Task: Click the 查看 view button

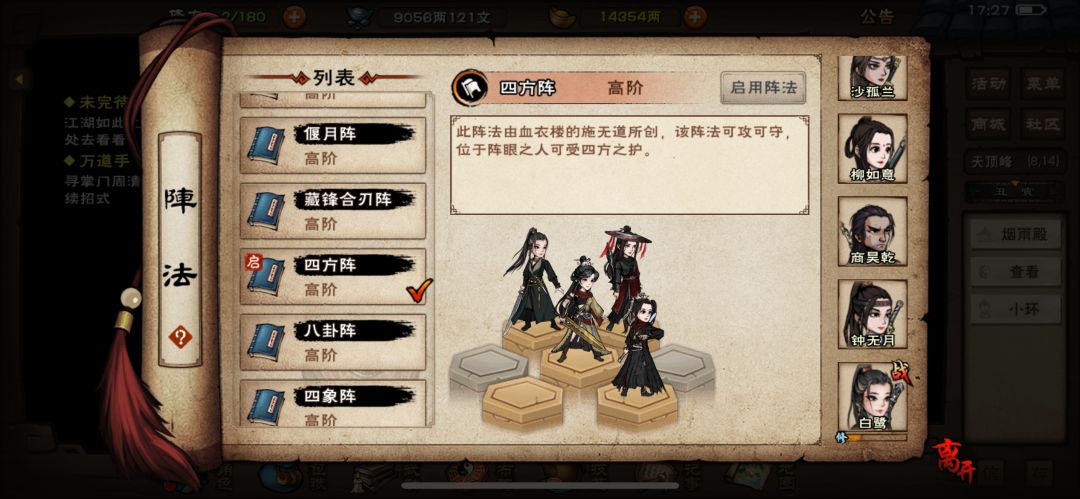Action: (x=1015, y=272)
